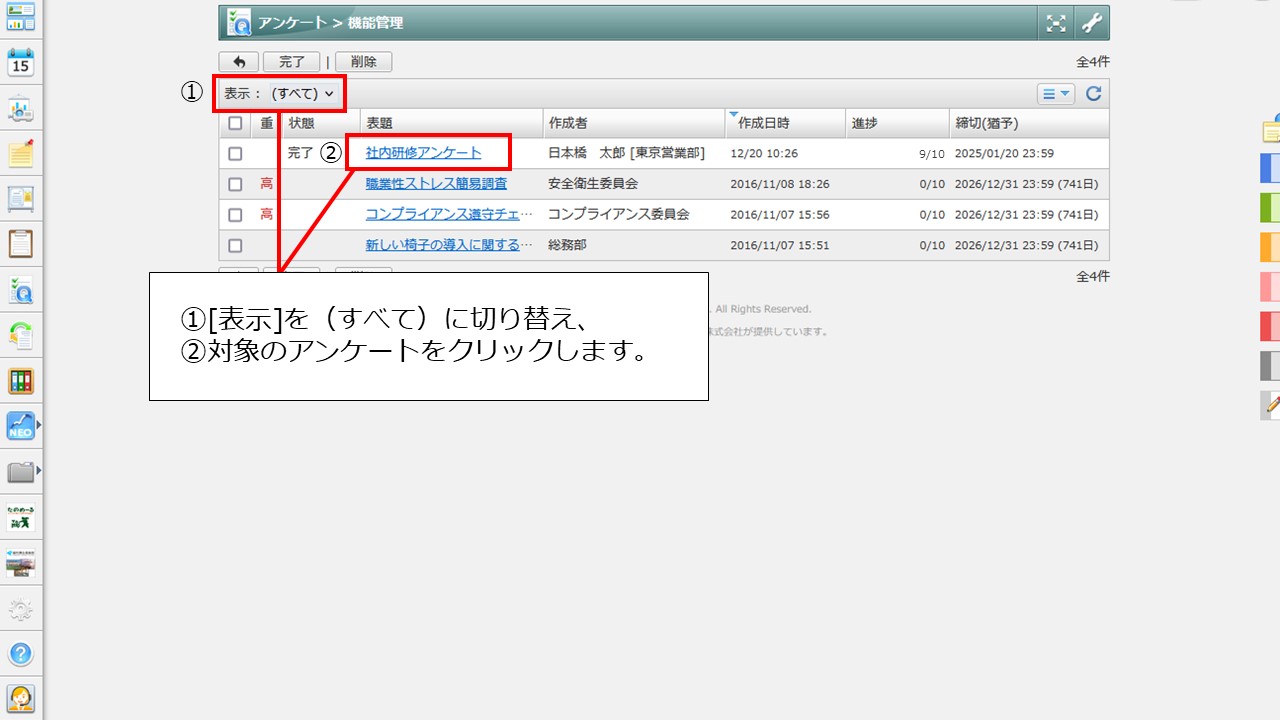Open the 社内研修アンケート survey link
This screenshot has height=720, width=1280.
(x=423, y=153)
